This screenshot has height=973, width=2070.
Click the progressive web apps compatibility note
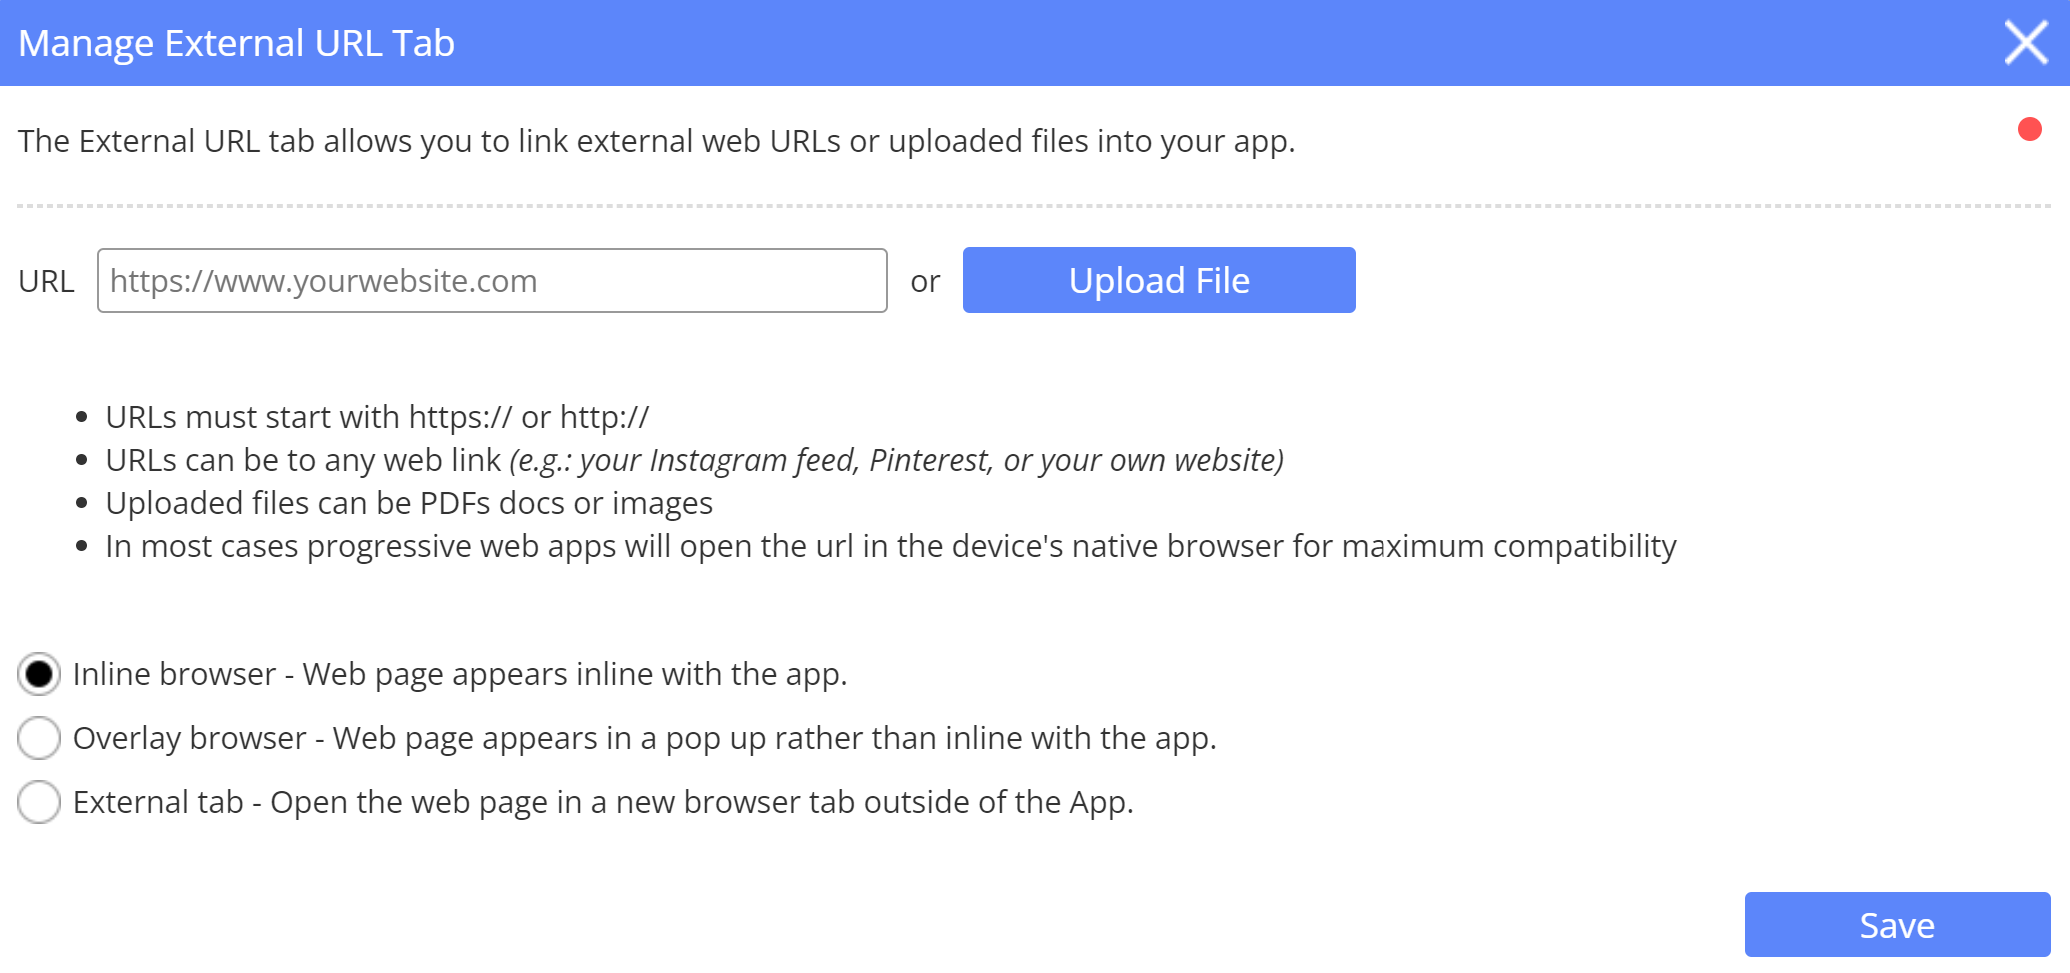coord(890,546)
